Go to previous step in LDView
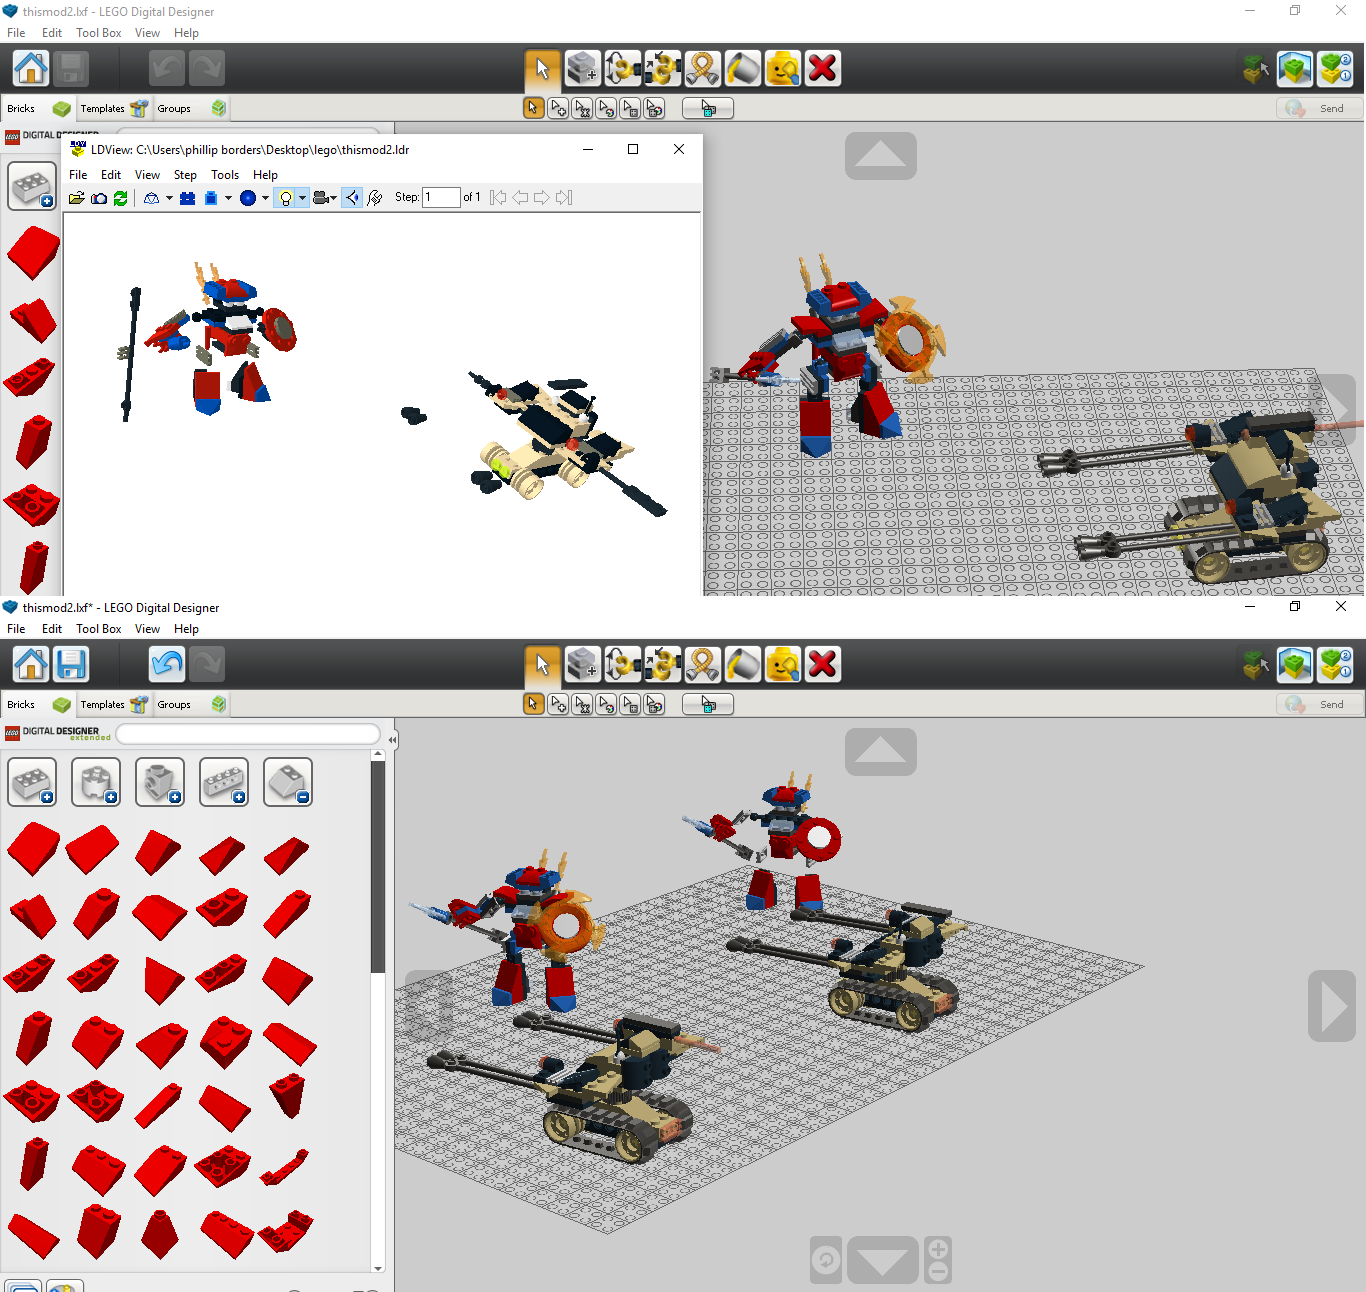Image resolution: width=1366 pixels, height=1292 pixels. pyautogui.click(x=520, y=198)
